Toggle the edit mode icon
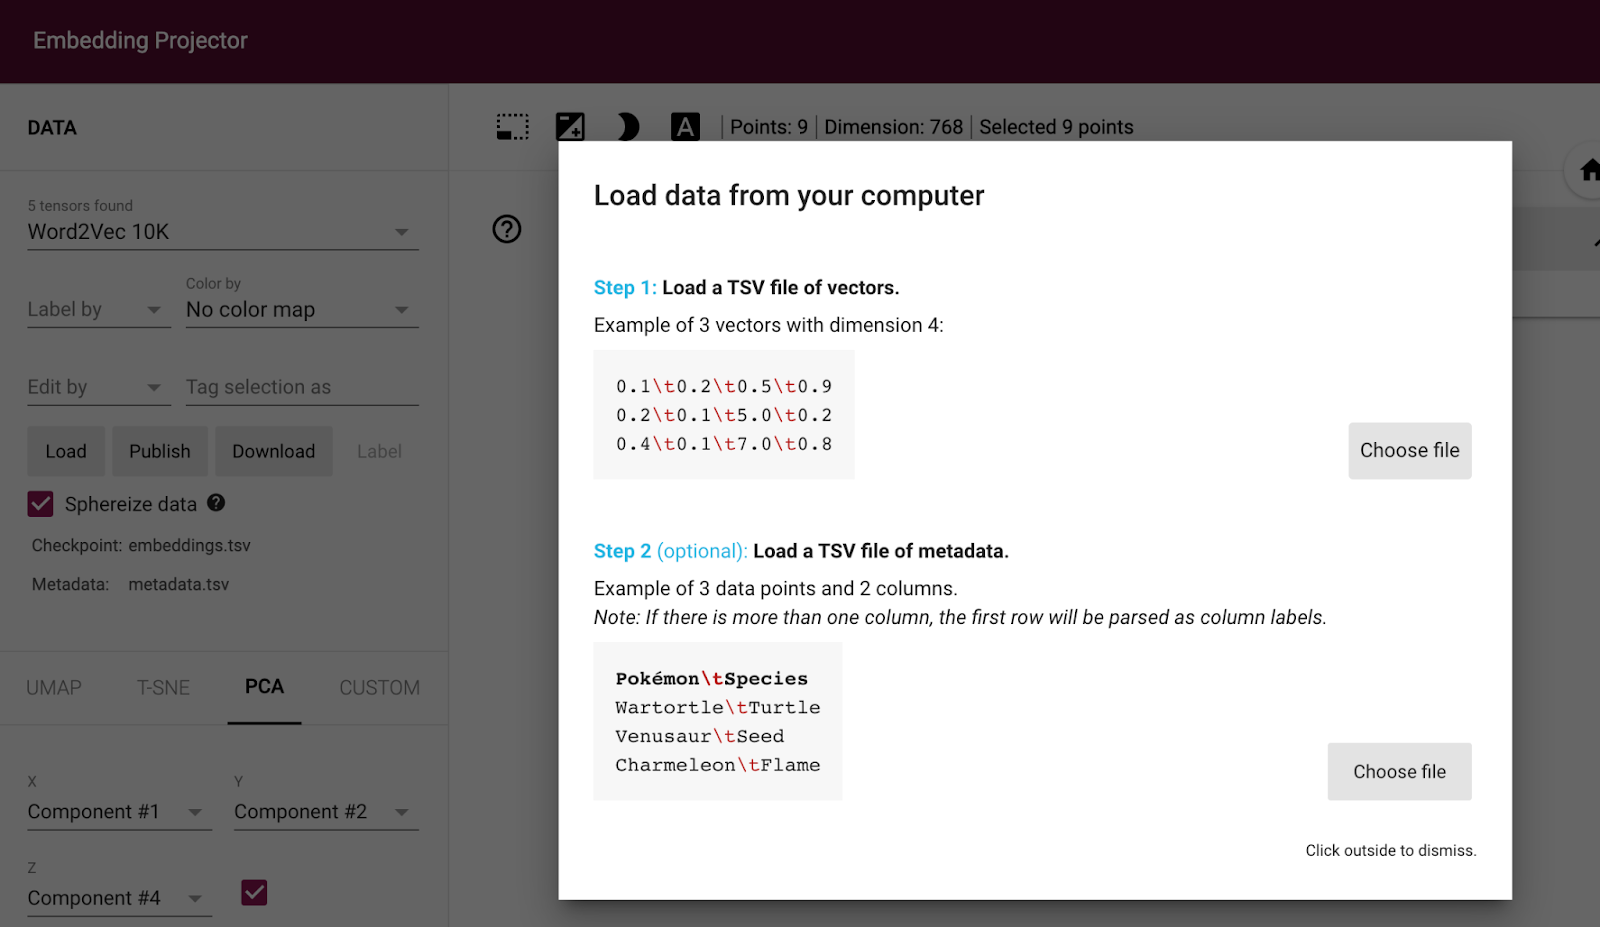Viewport: 1600px width, 927px height. click(x=570, y=127)
